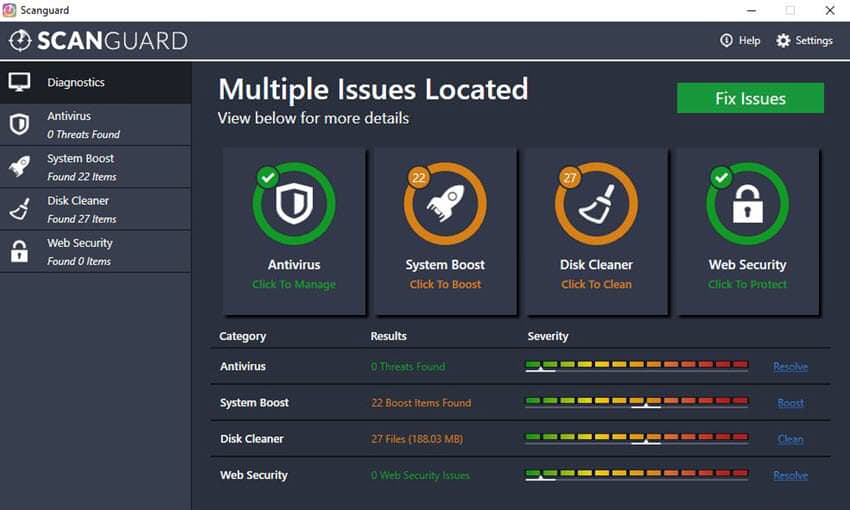This screenshot has height=510, width=850.
Task: Click the '27 Files (188.03 MB)' result text
Action: tap(417, 439)
